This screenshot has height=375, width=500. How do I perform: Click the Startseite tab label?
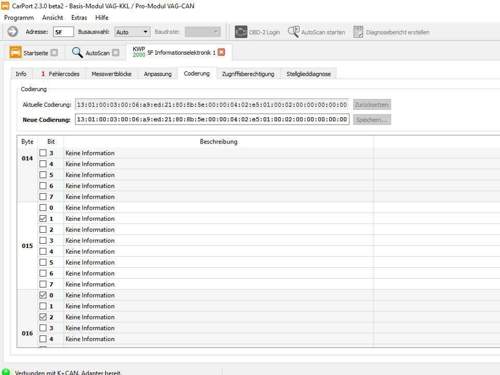(36, 53)
